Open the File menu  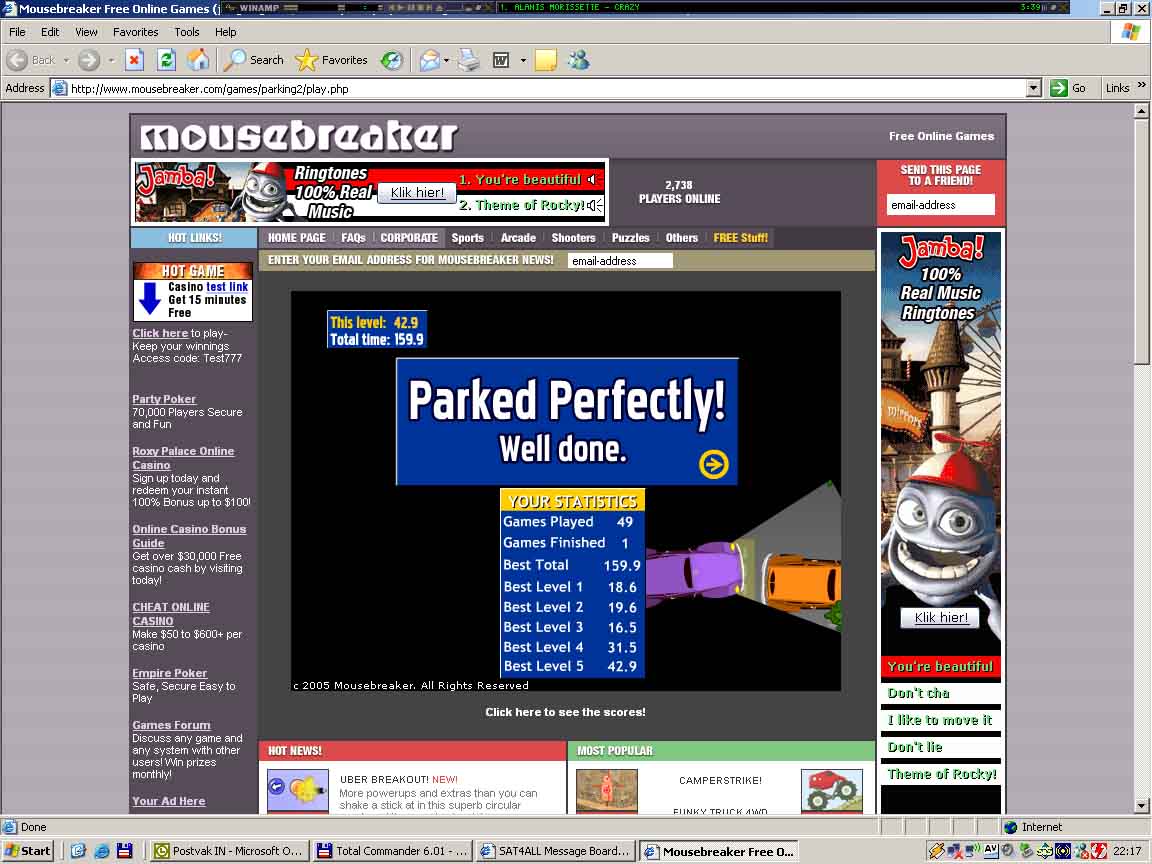tap(17, 32)
